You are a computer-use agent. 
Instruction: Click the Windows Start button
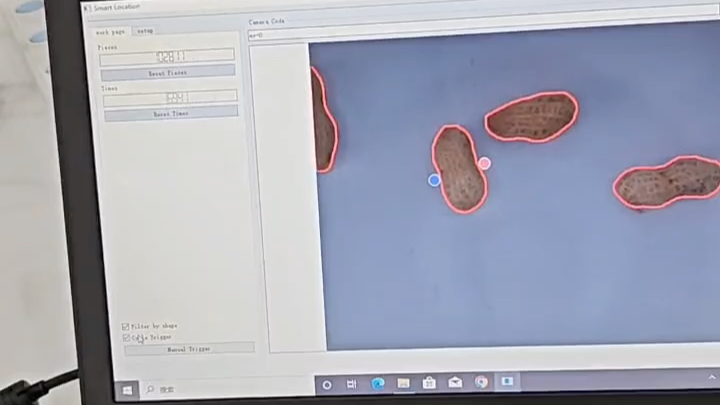click(x=128, y=389)
